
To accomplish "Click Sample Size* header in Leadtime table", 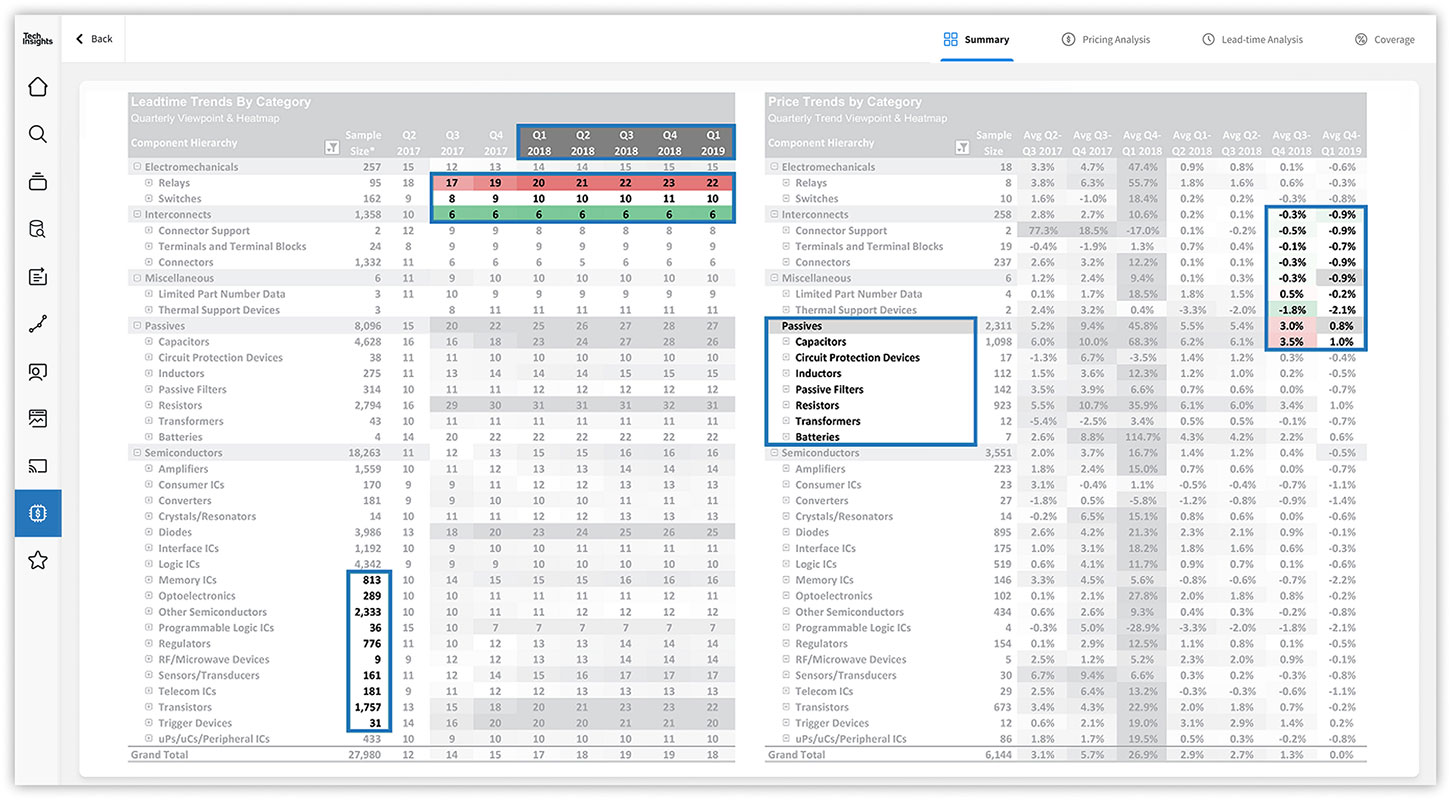I will 363,142.
